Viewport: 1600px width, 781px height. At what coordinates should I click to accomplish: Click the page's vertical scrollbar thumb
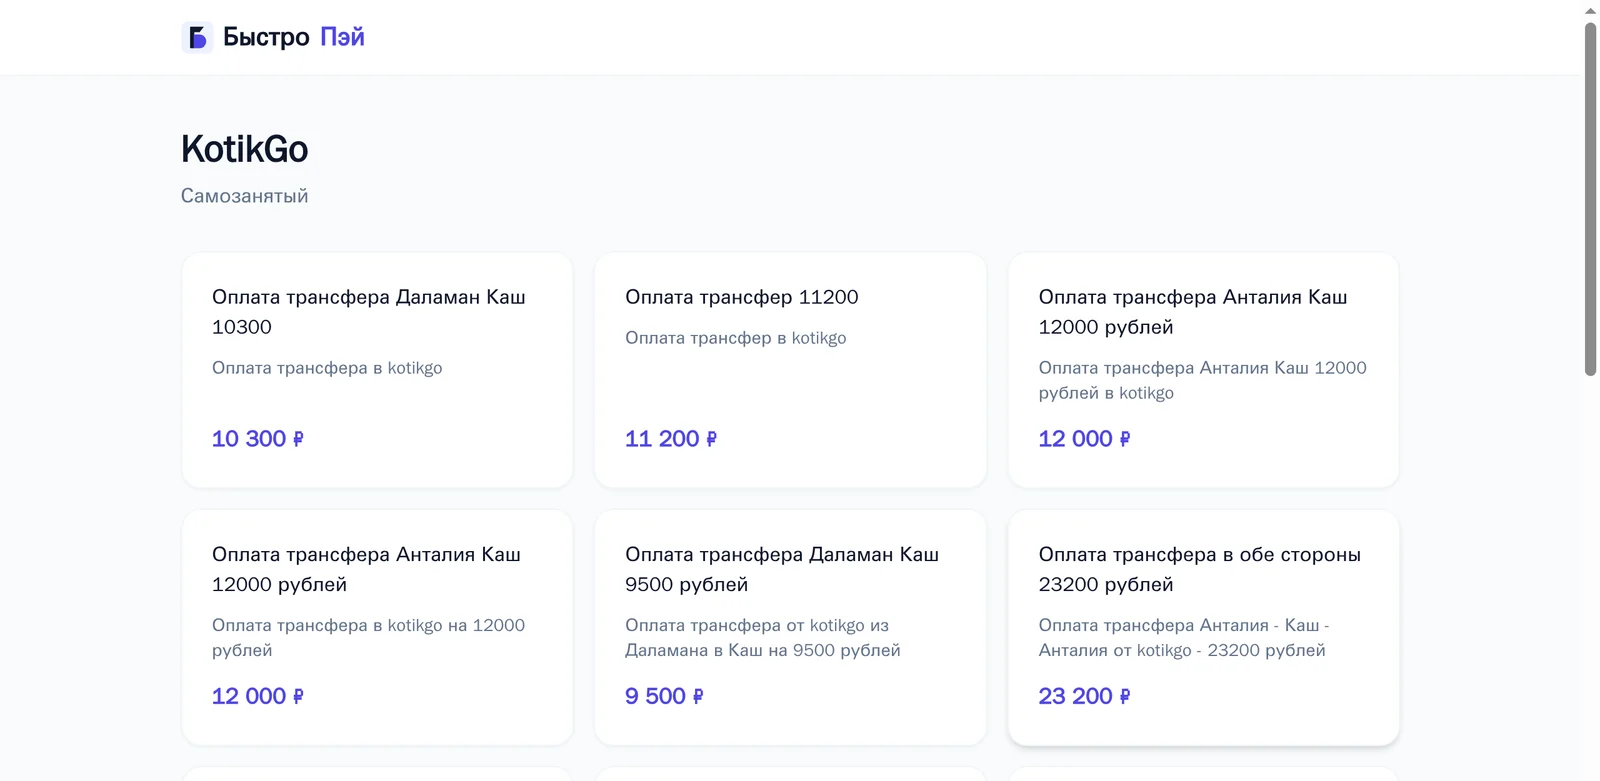point(1591,199)
